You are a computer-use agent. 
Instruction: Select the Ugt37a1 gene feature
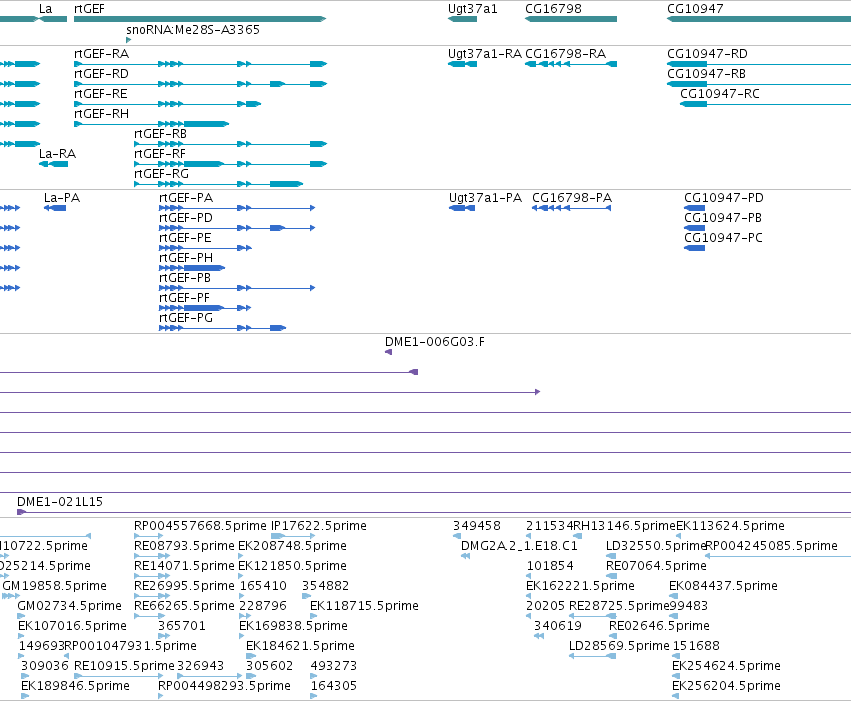pos(462,19)
